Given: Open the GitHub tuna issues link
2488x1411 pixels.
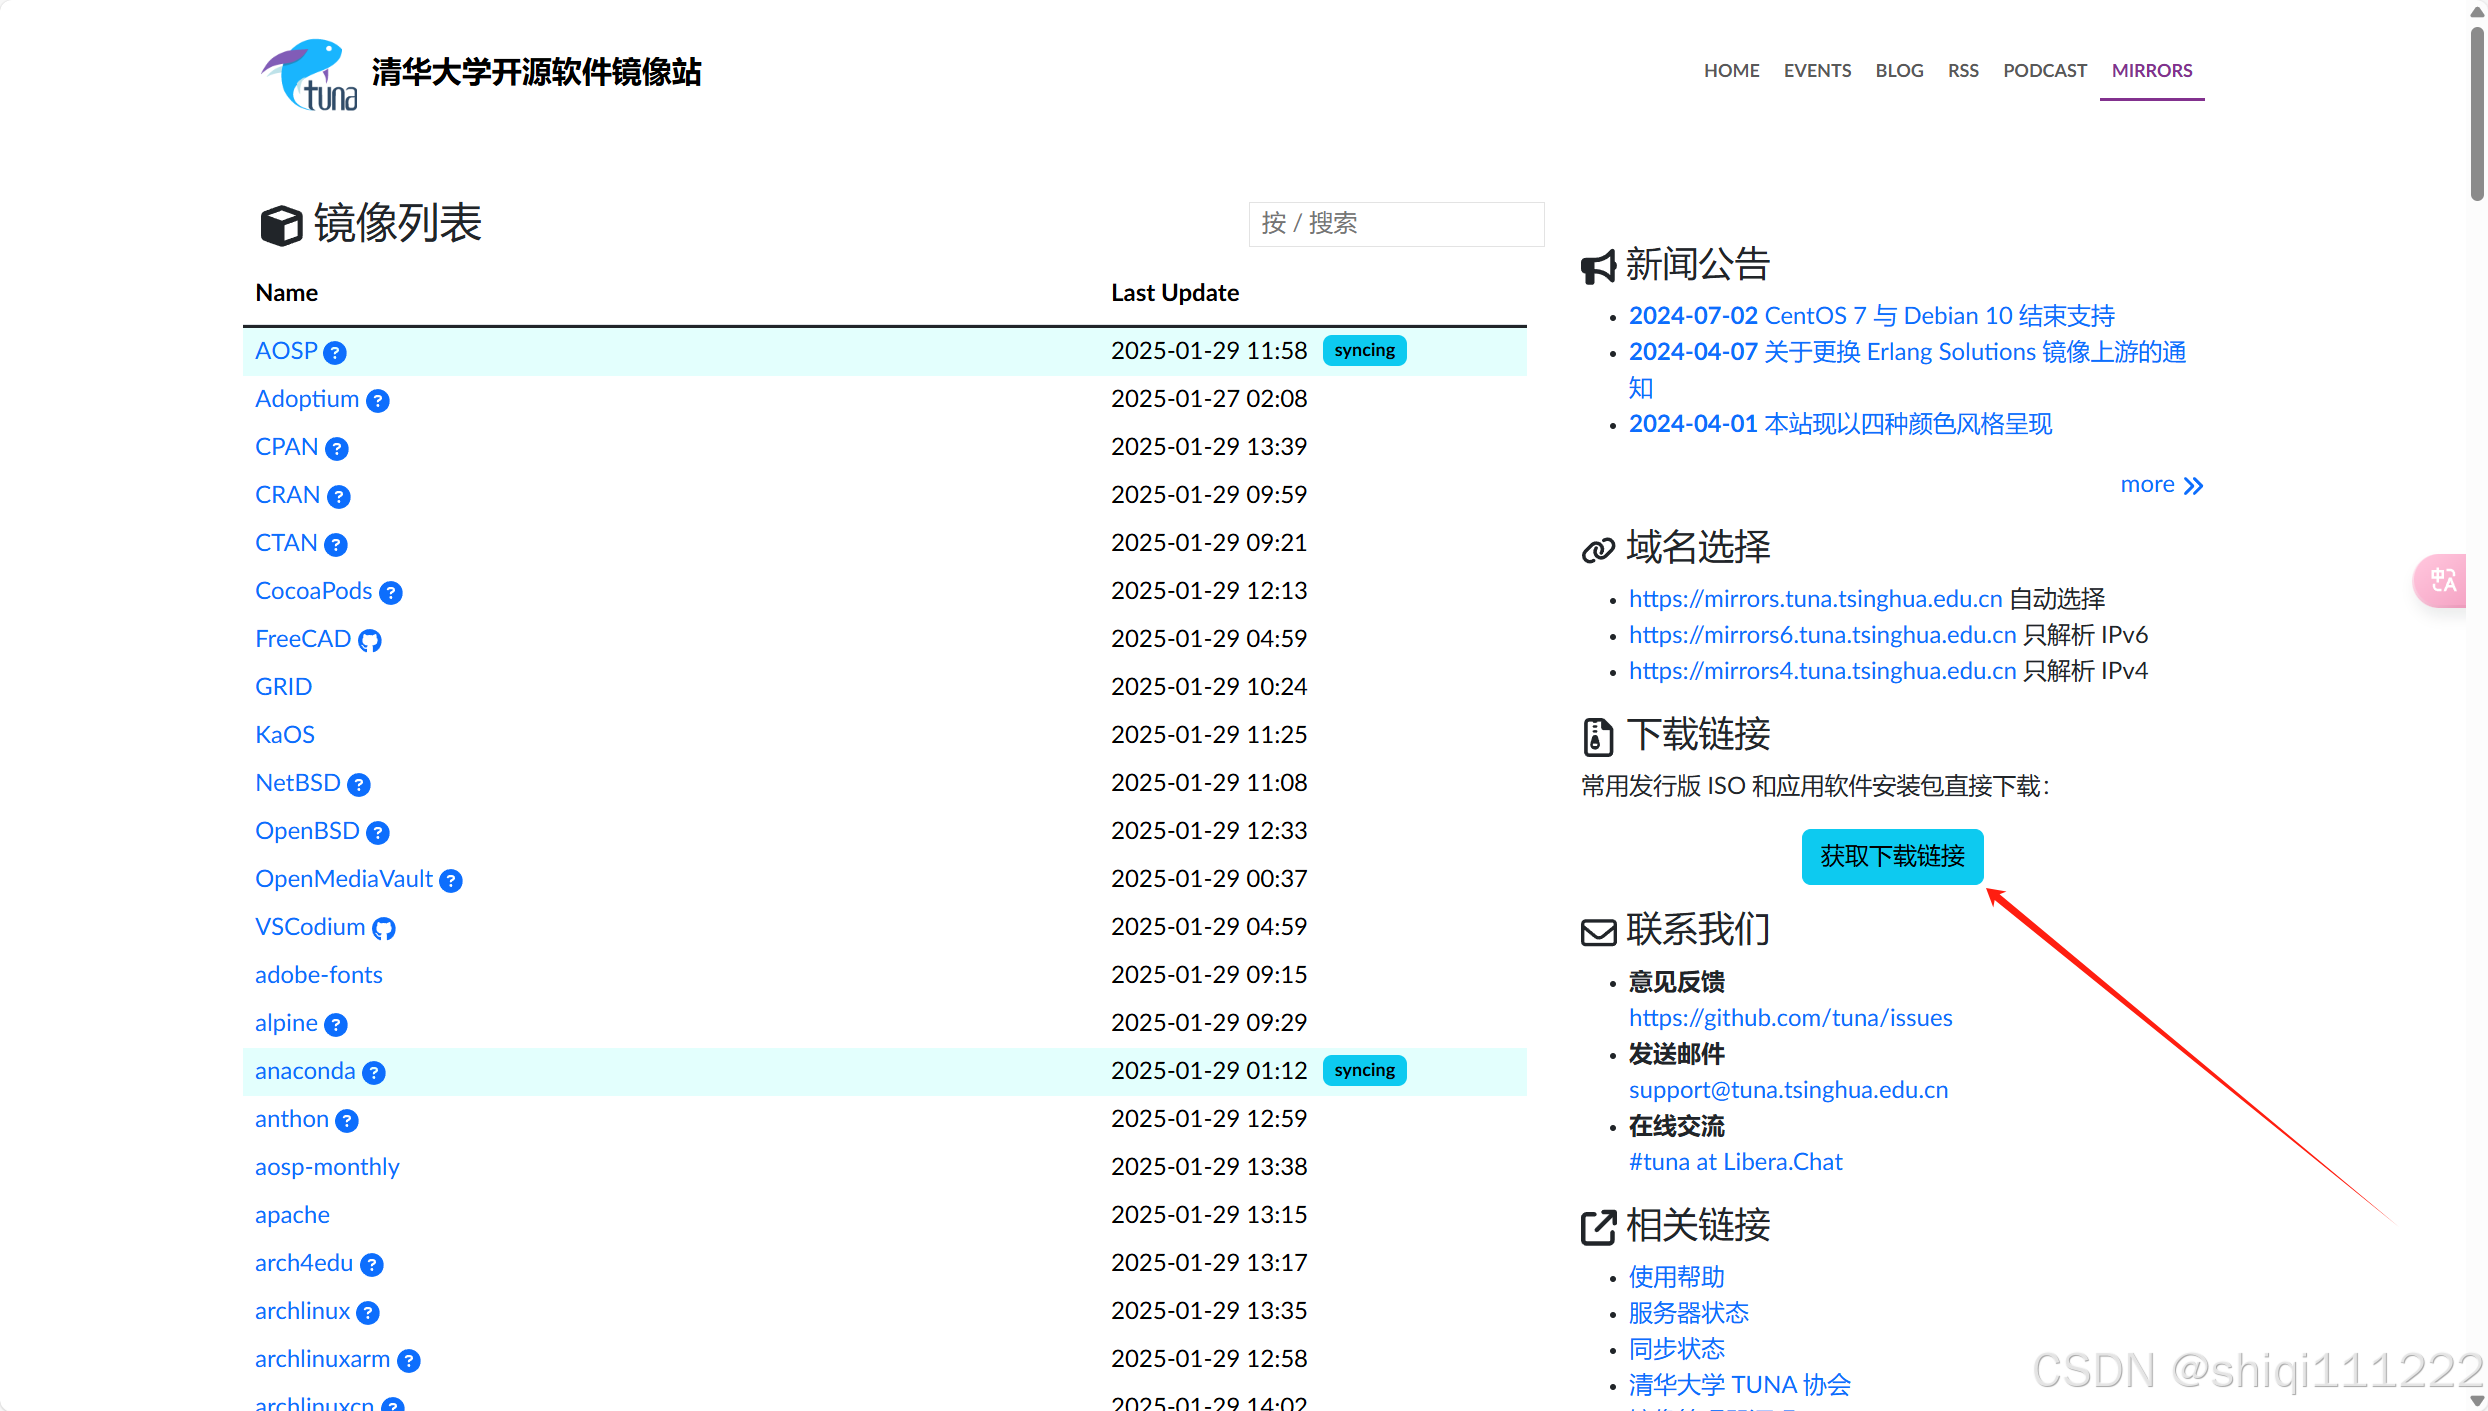Looking at the screenshot, I should click(x=1790, y=1018).
